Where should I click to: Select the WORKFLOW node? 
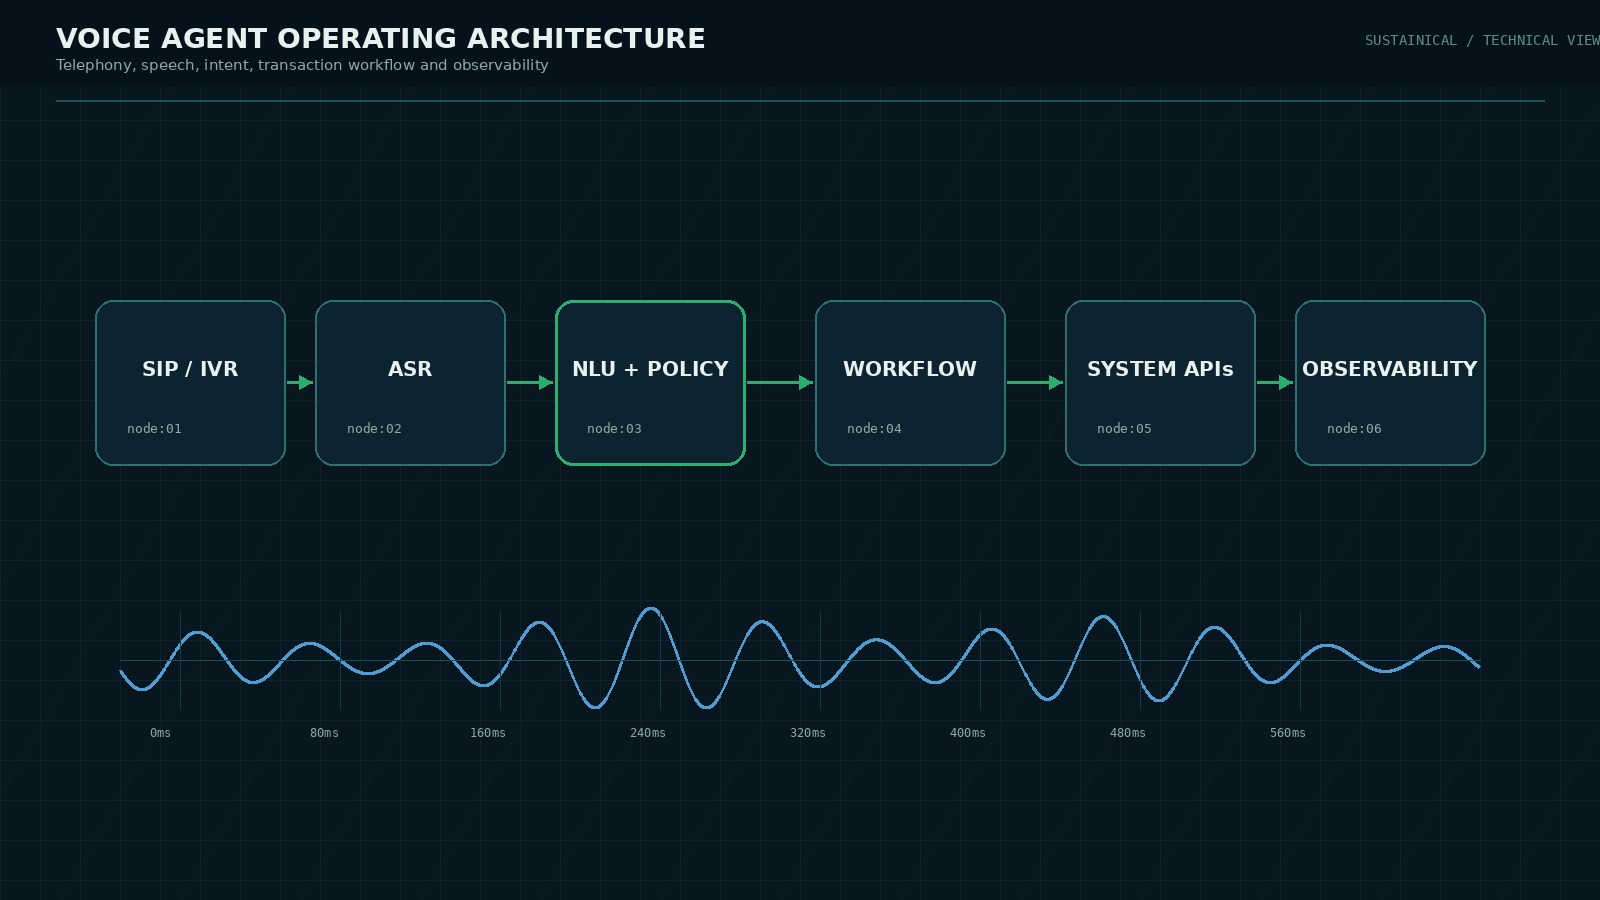point(910,382)
